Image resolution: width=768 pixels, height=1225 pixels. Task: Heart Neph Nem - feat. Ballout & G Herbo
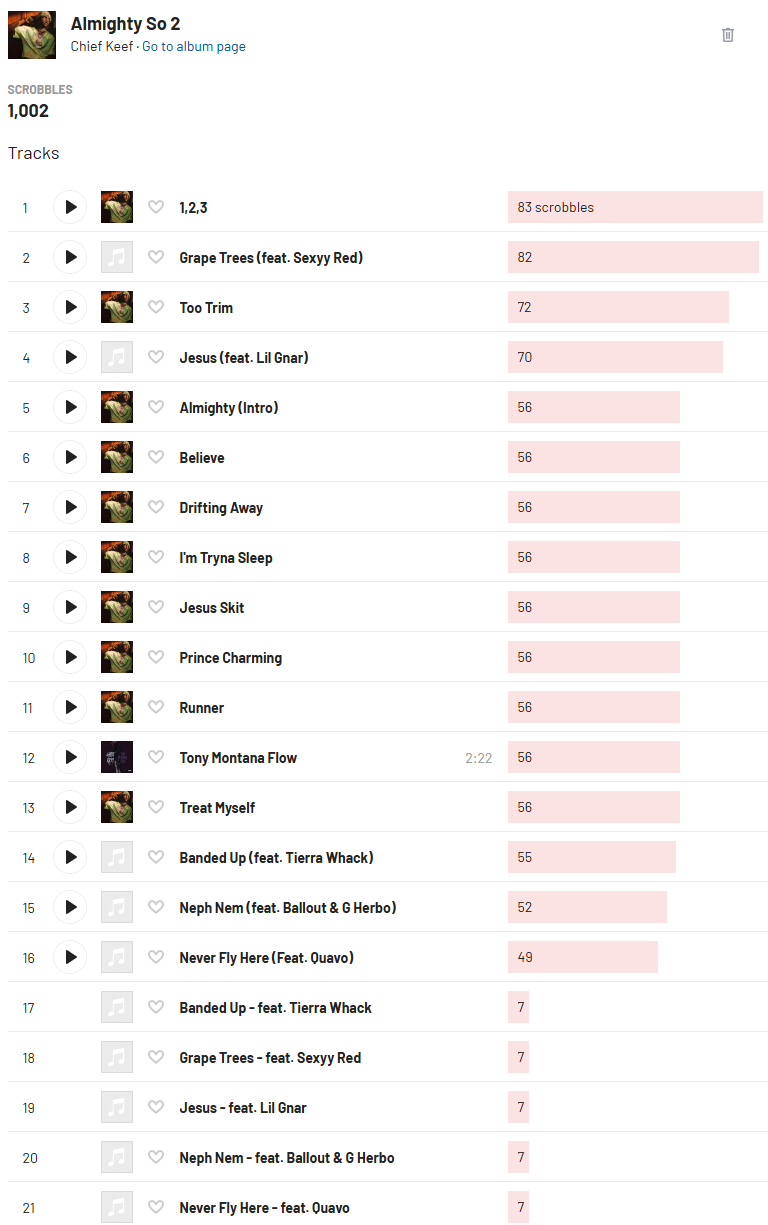pyautogui.click(x=156, y=1157)
